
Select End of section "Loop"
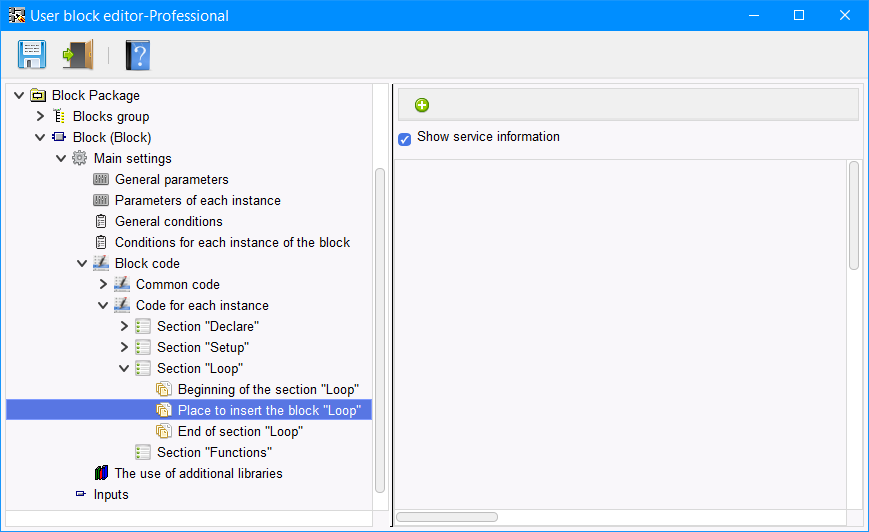[239, 431]
